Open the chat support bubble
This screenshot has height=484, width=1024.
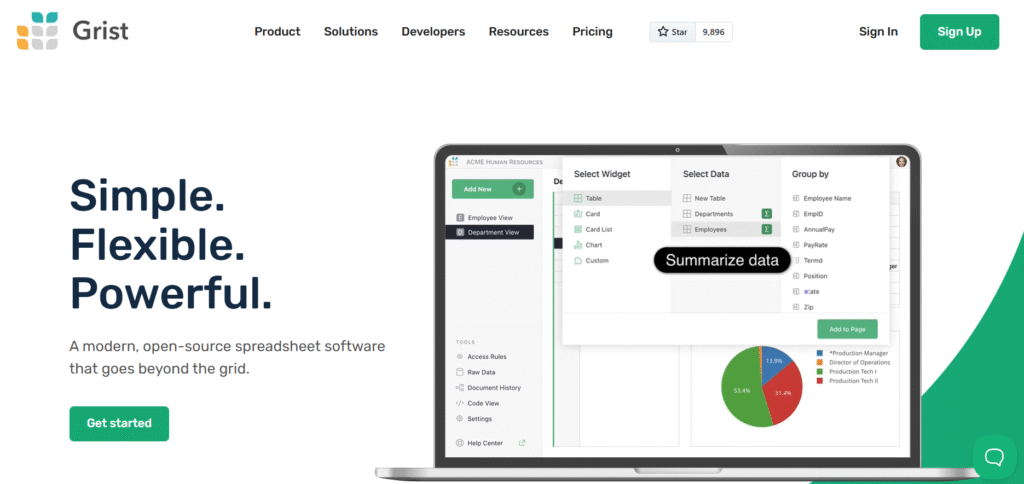click(x=995, y=457)
